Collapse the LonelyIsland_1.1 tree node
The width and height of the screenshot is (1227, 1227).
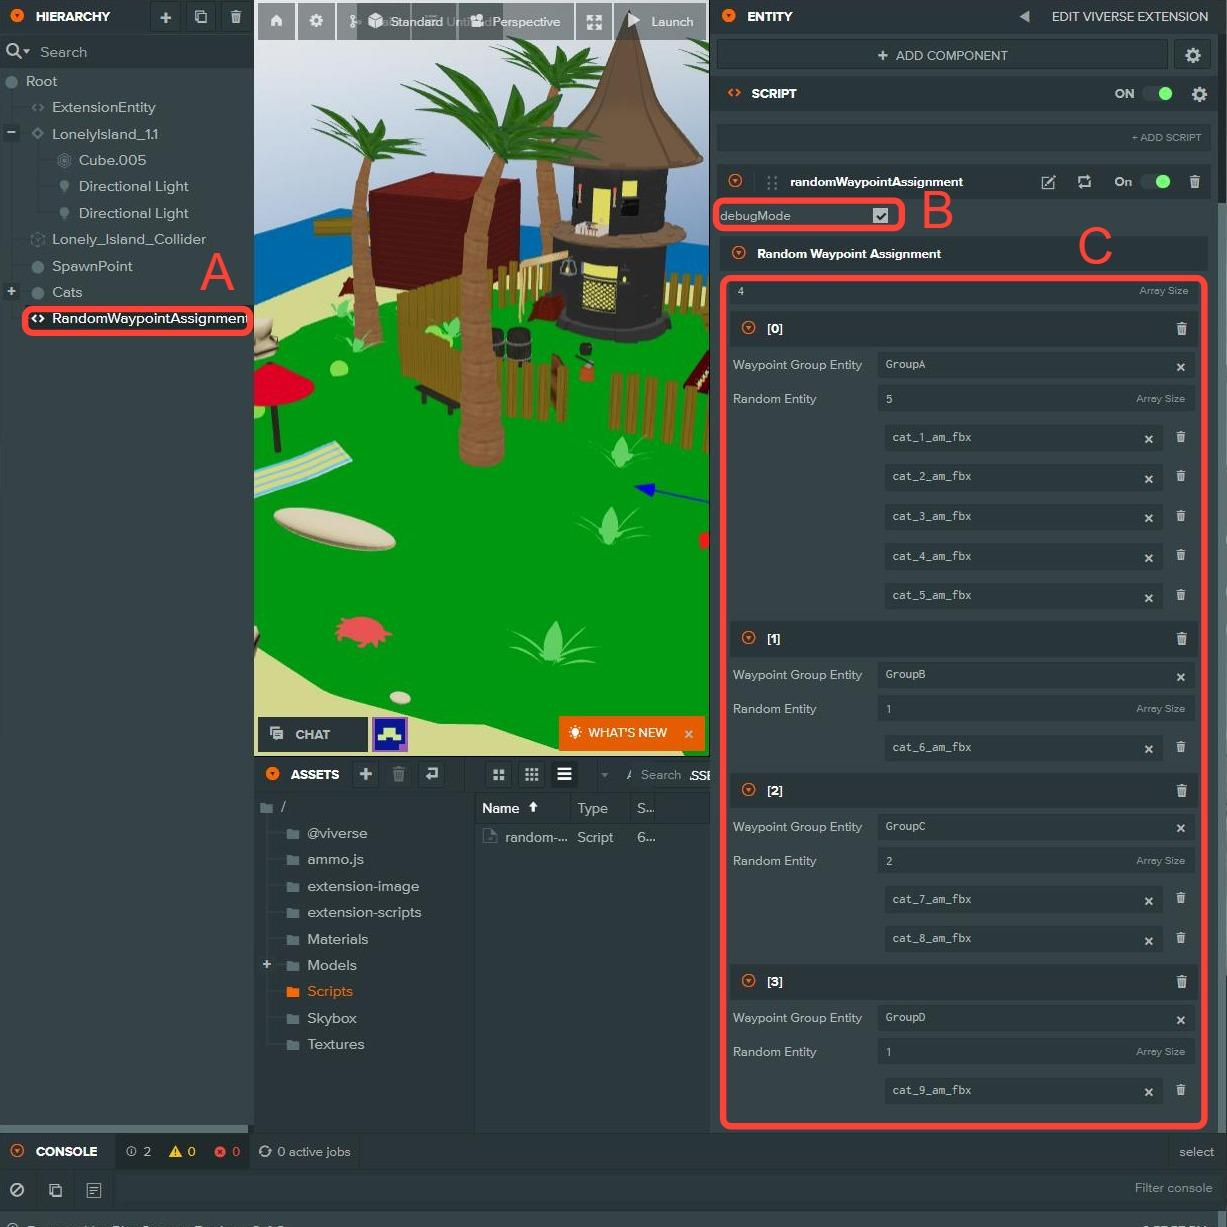tap(11, 133)
